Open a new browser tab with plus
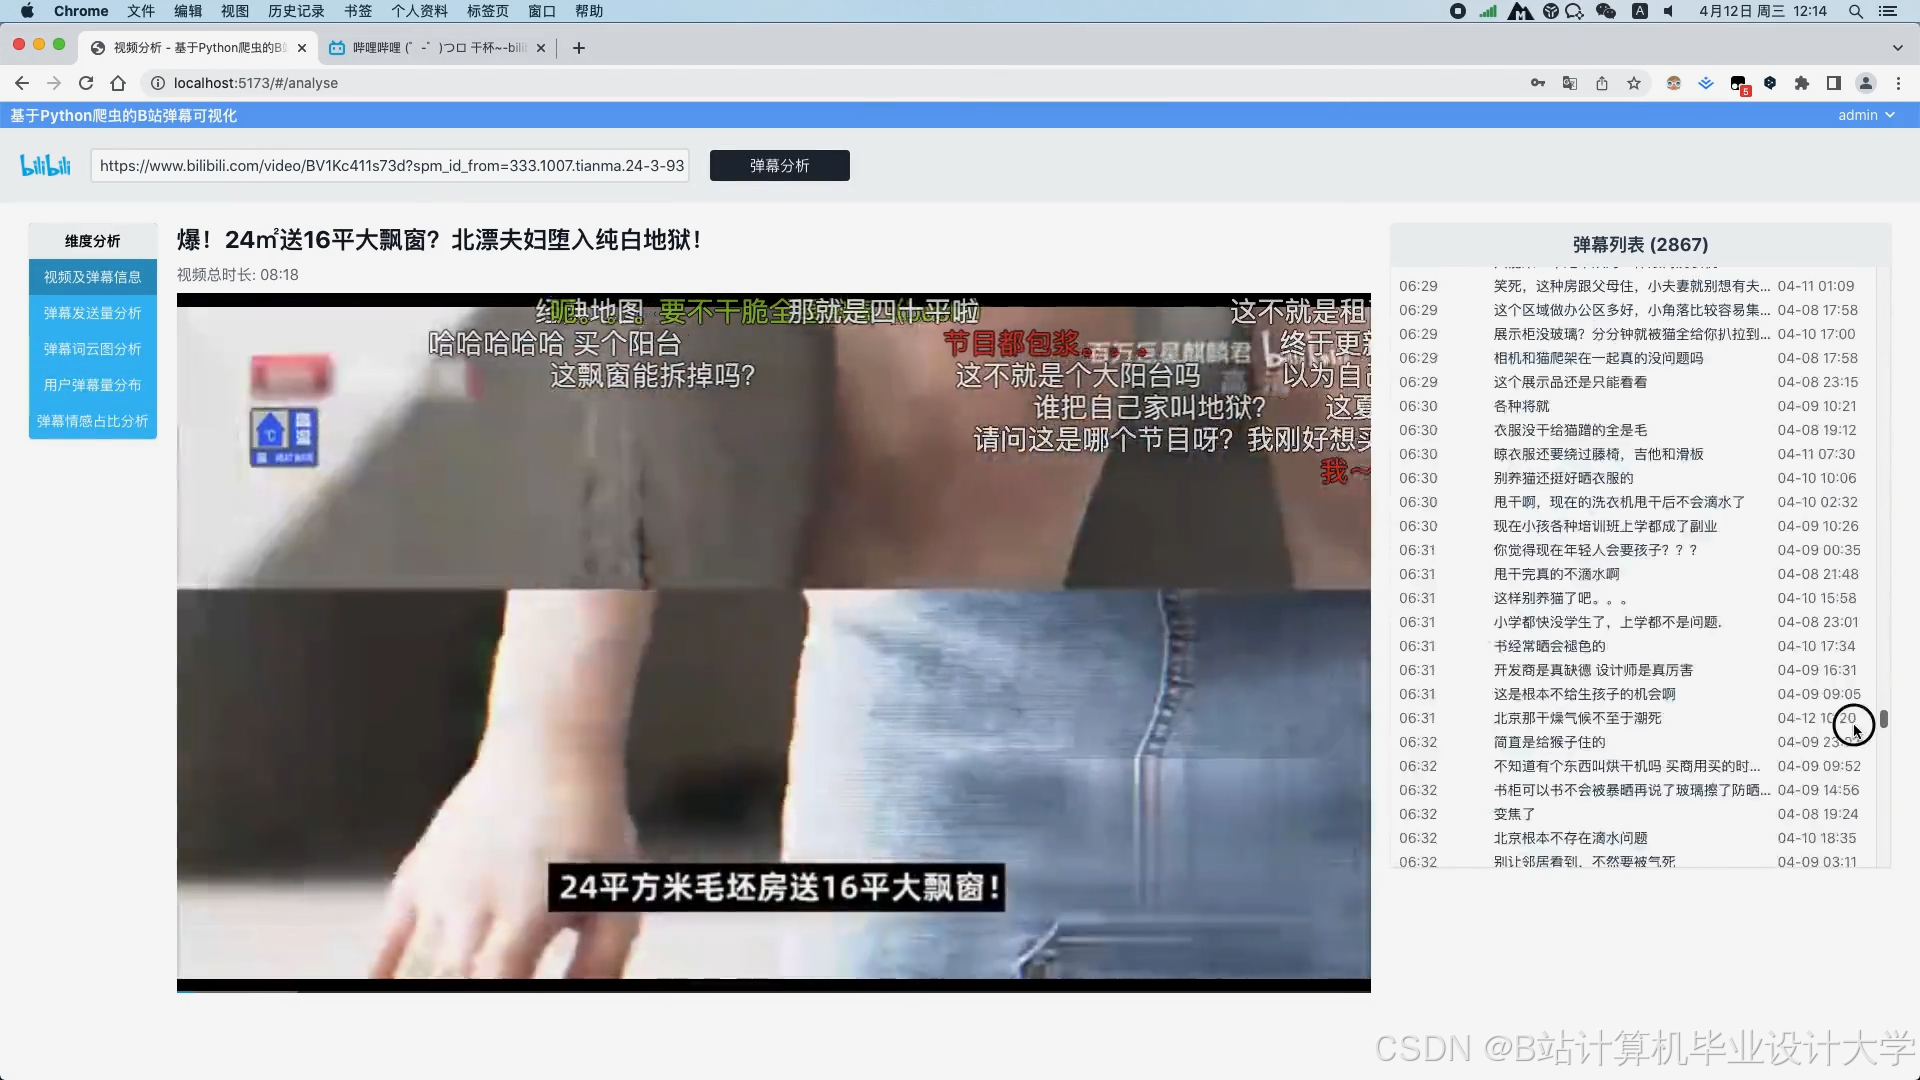This screenshot has height=1080, width=1920. coord(579,47)
